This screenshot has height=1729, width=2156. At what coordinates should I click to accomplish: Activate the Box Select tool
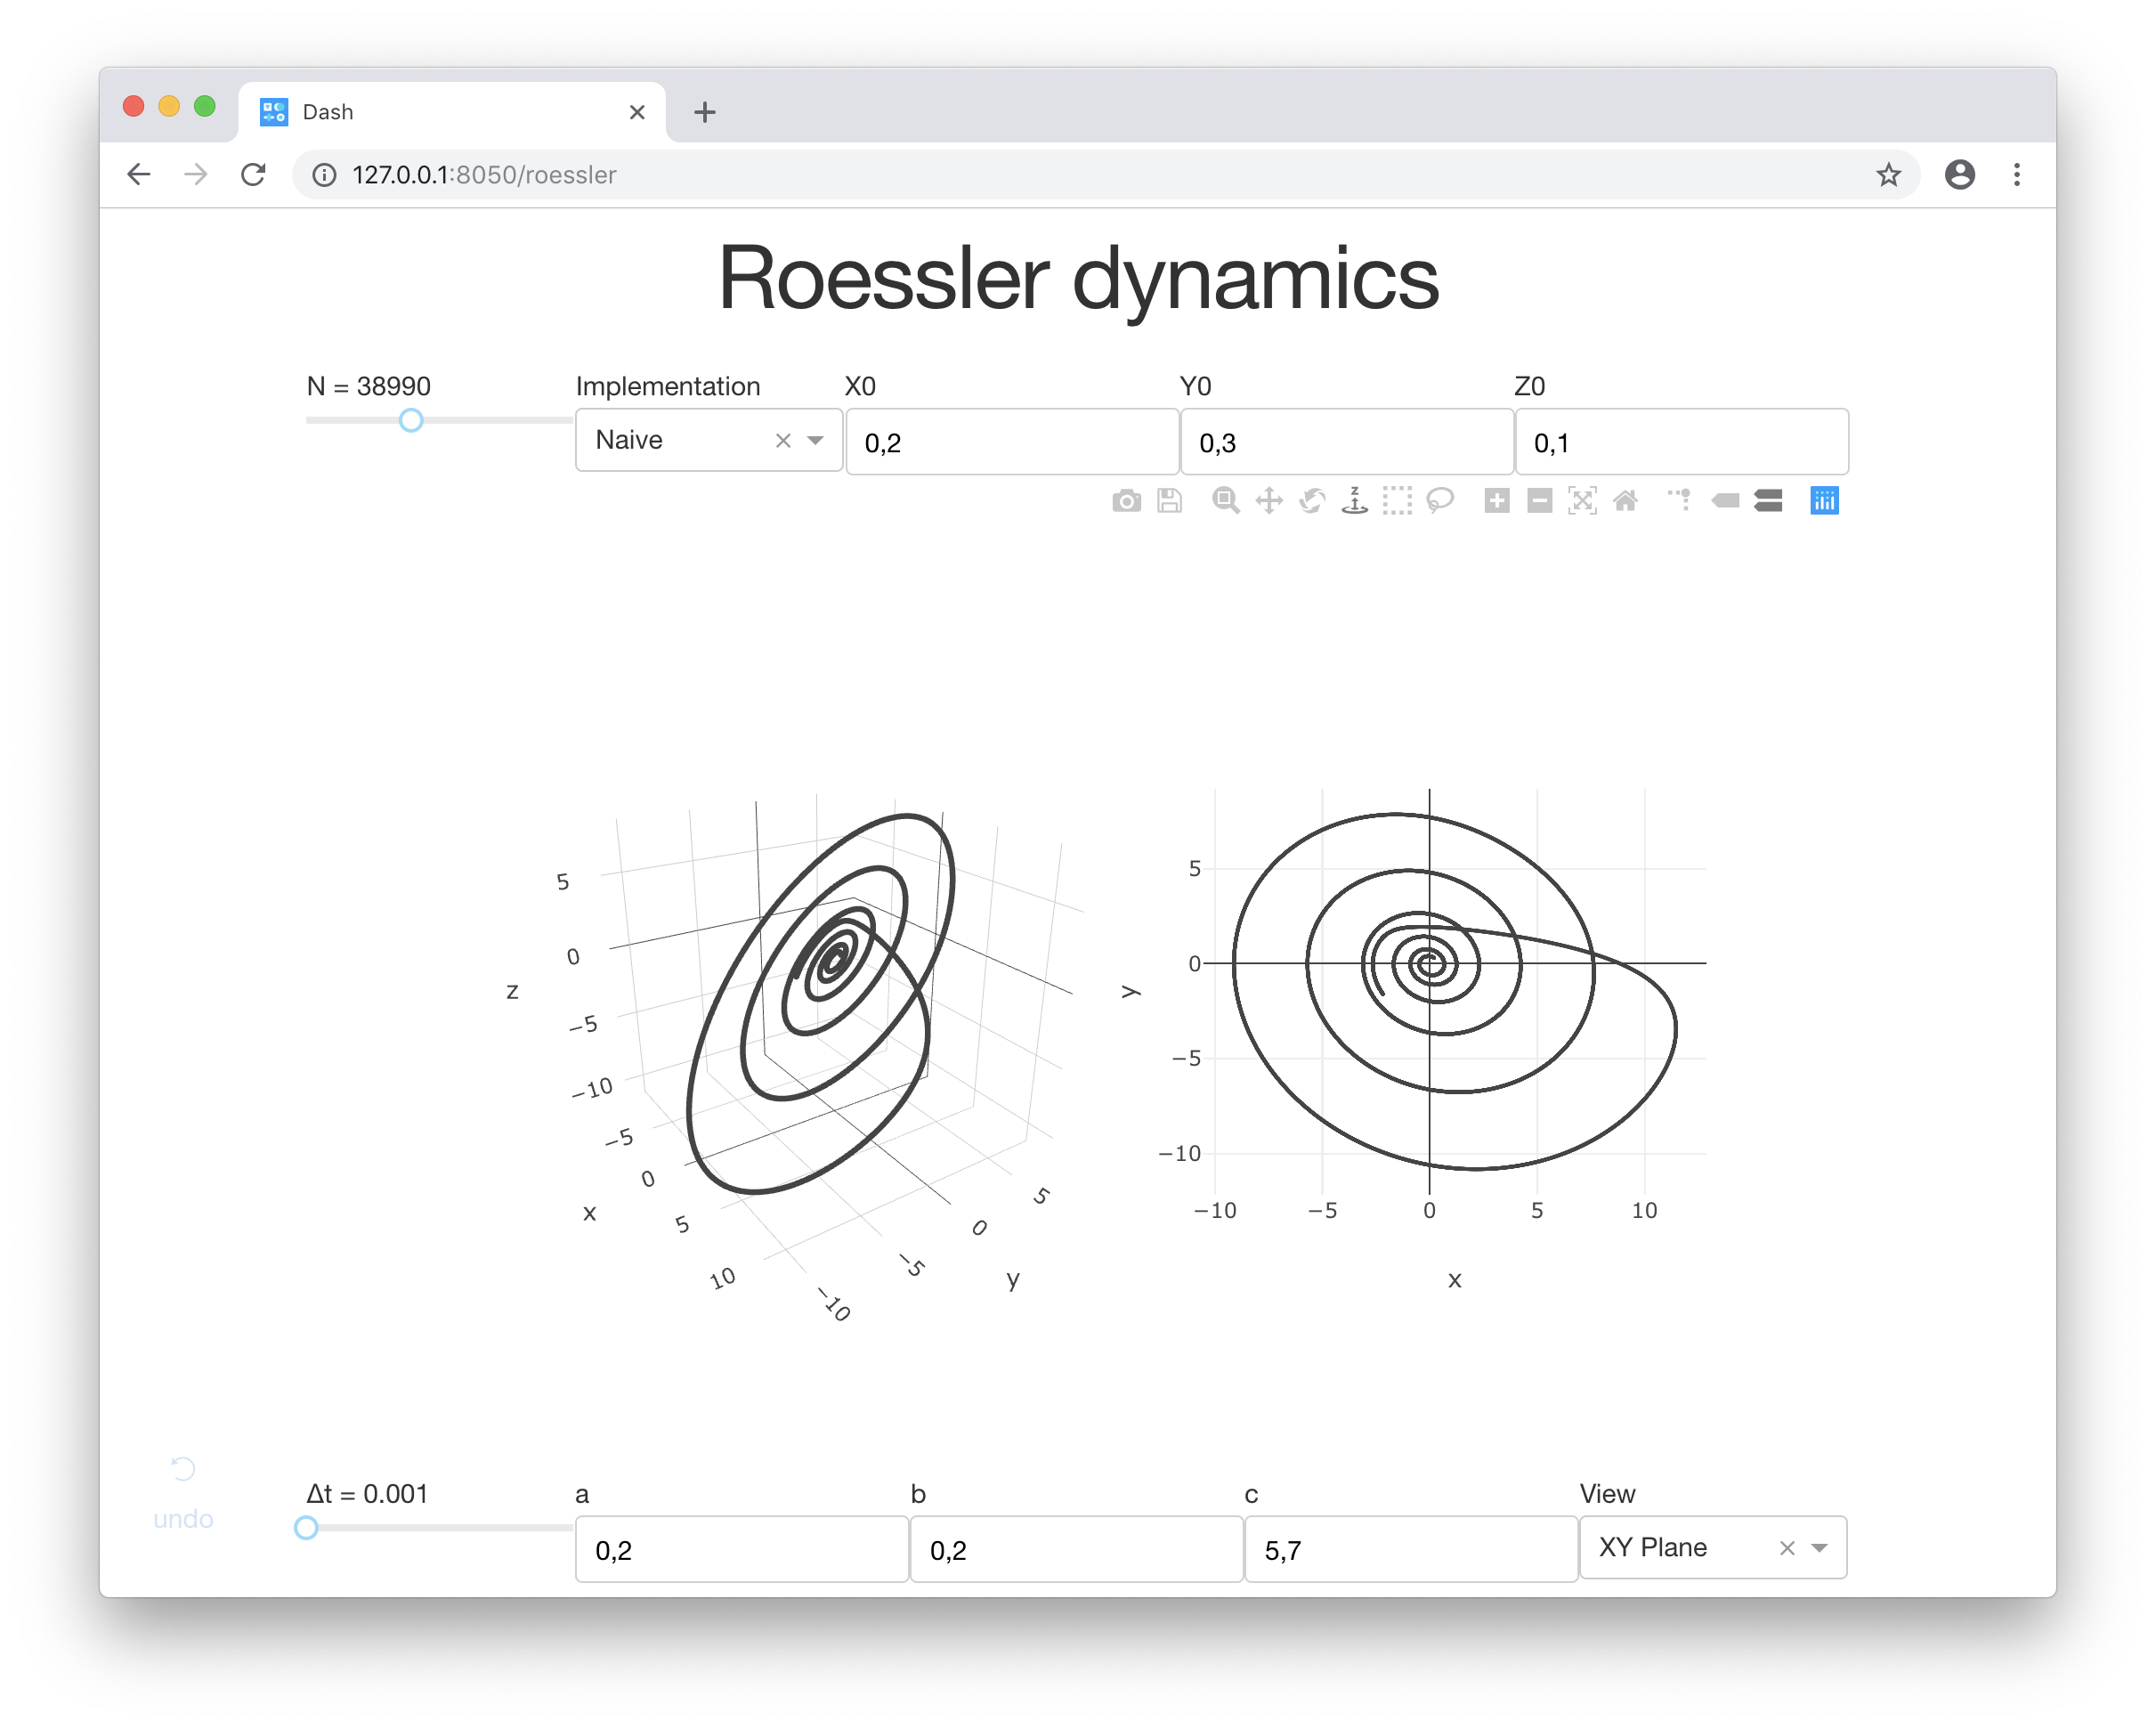pos(1397,501)
